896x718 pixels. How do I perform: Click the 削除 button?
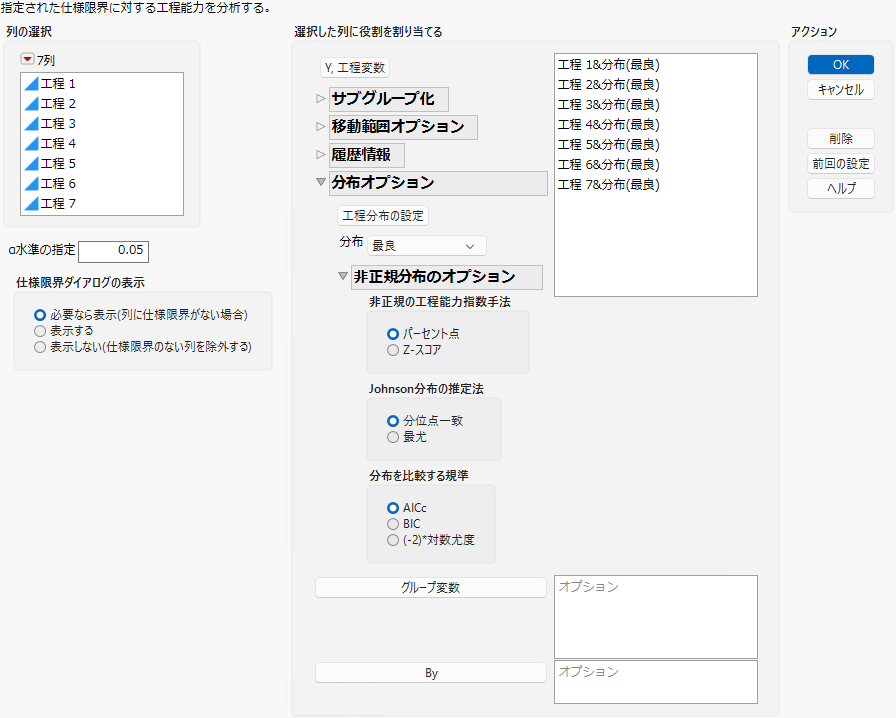[841, 139]
